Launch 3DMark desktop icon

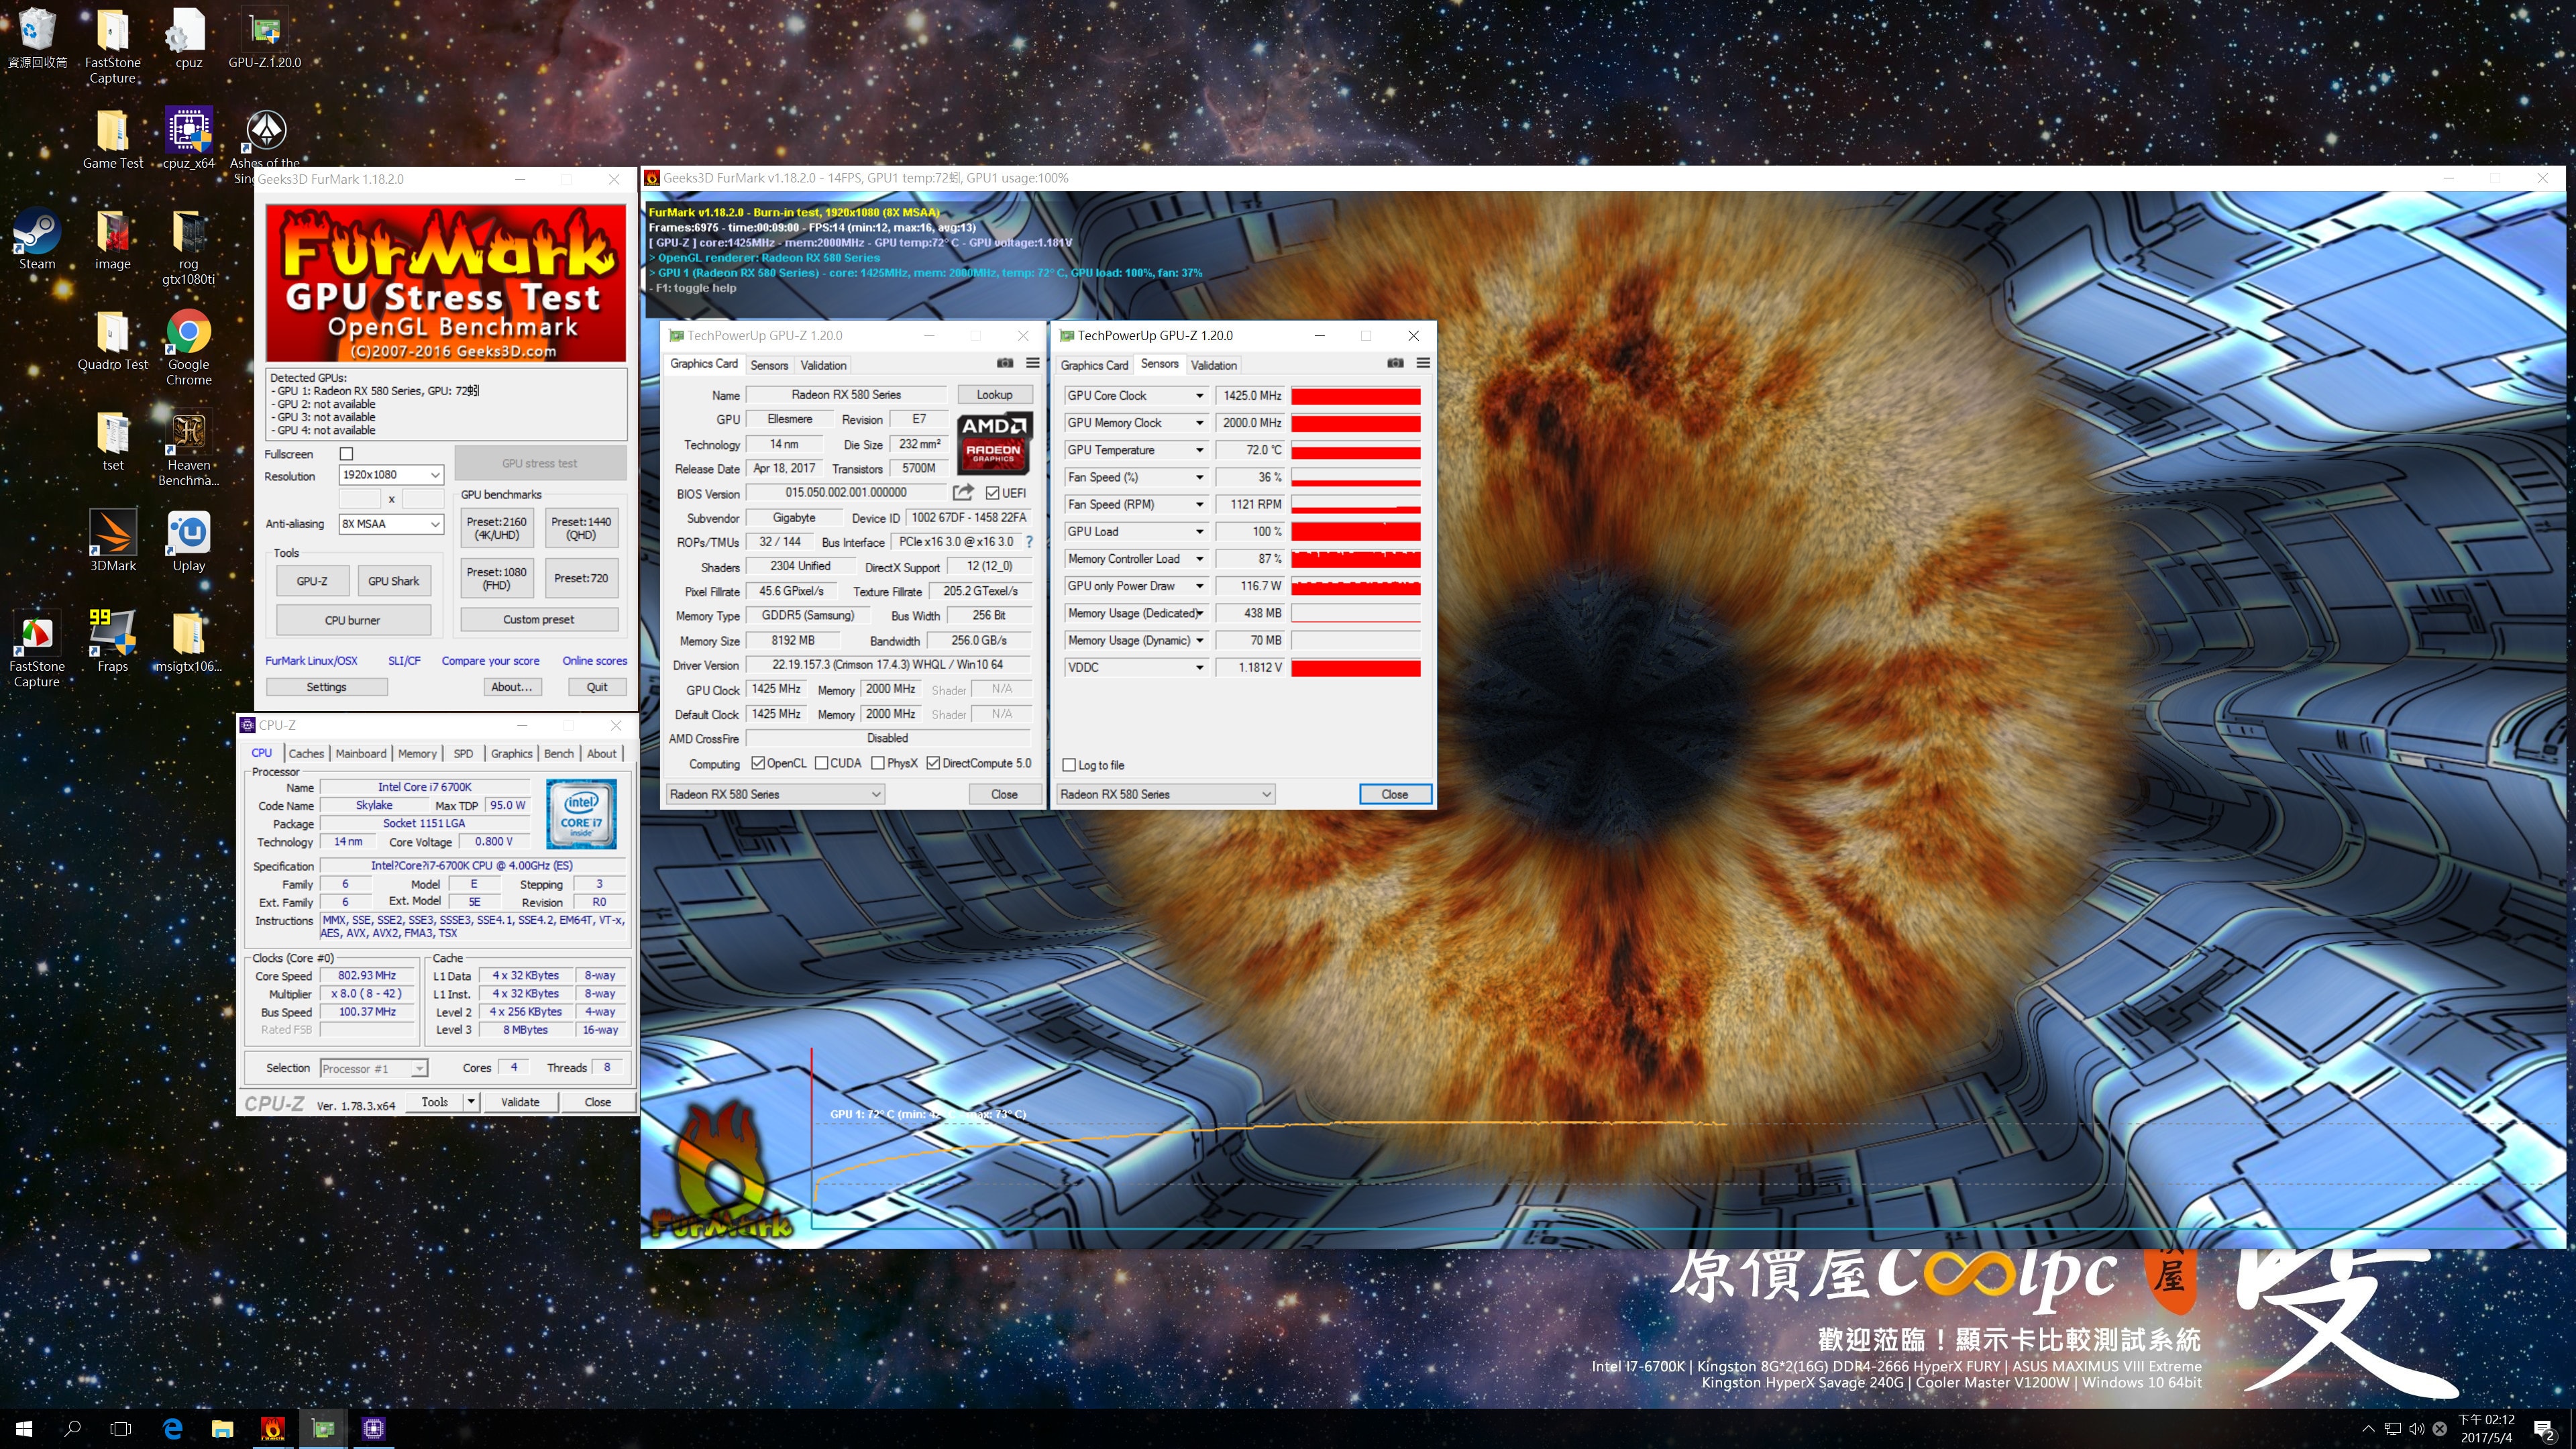click(x=112, y=542)
